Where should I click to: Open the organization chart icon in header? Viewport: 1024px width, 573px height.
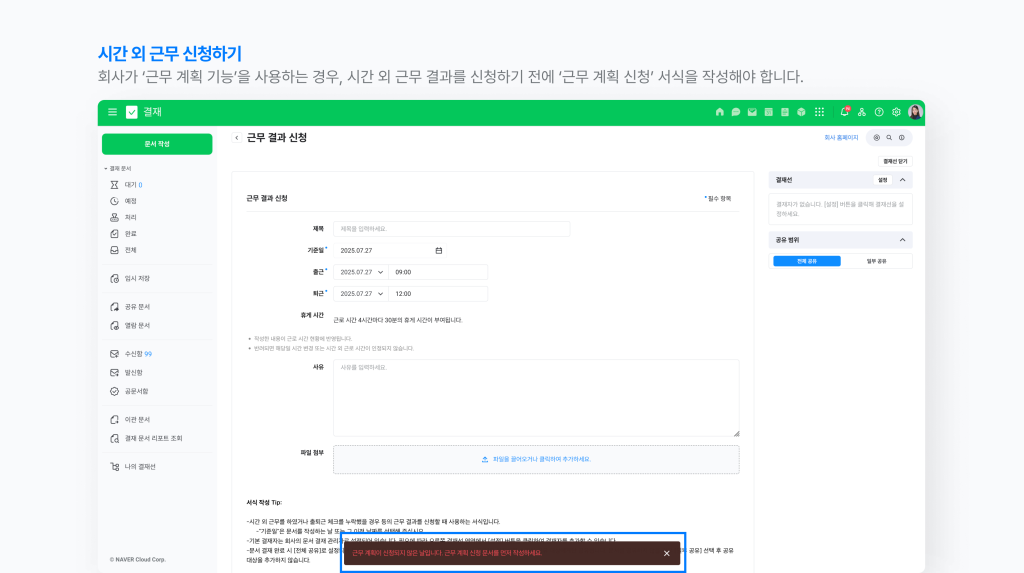[x=862, y=112]
